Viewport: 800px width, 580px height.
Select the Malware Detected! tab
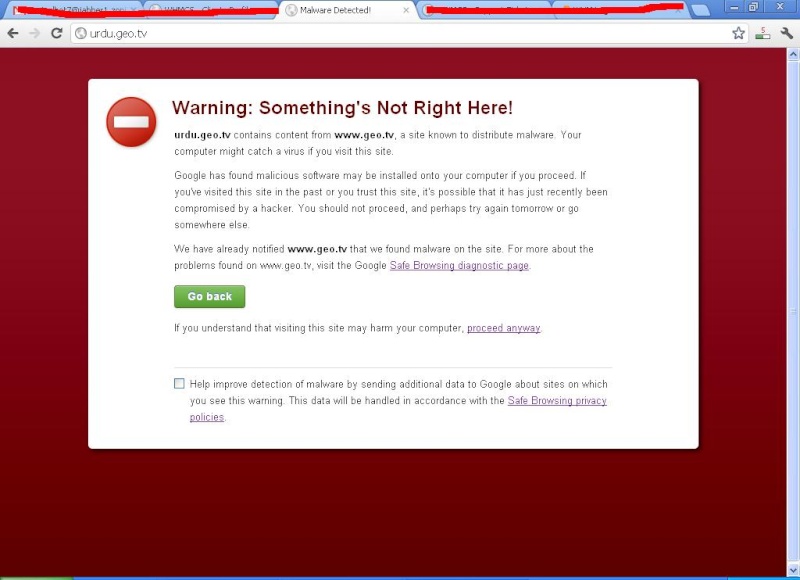coord(347,10)
